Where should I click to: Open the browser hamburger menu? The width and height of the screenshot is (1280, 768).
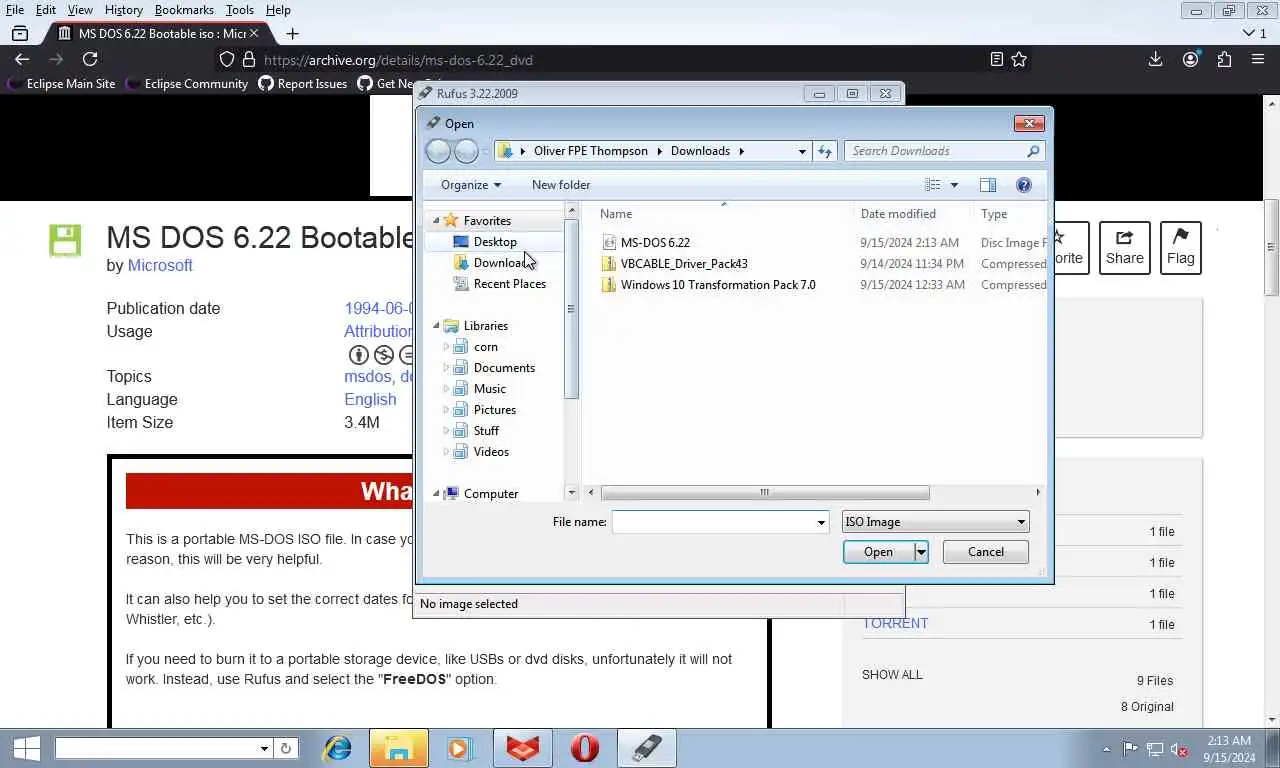point(1258,60)
